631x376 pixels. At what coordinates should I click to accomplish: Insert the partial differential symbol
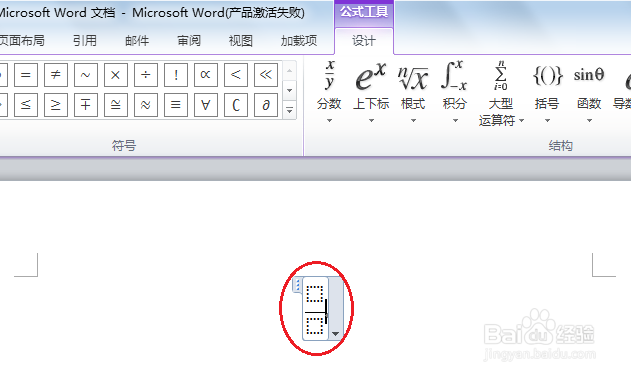coord(266,105)
